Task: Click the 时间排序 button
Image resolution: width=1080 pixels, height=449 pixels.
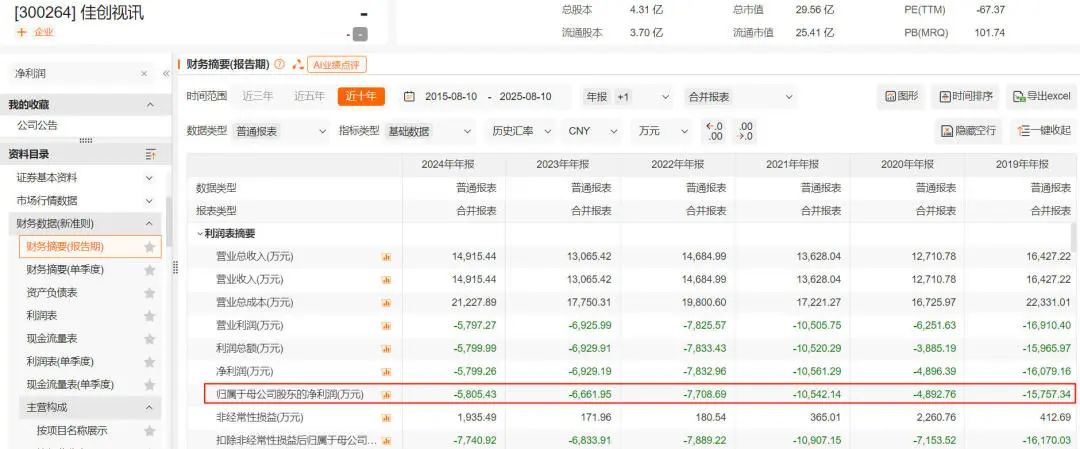Action: click(x=966, y=96)
